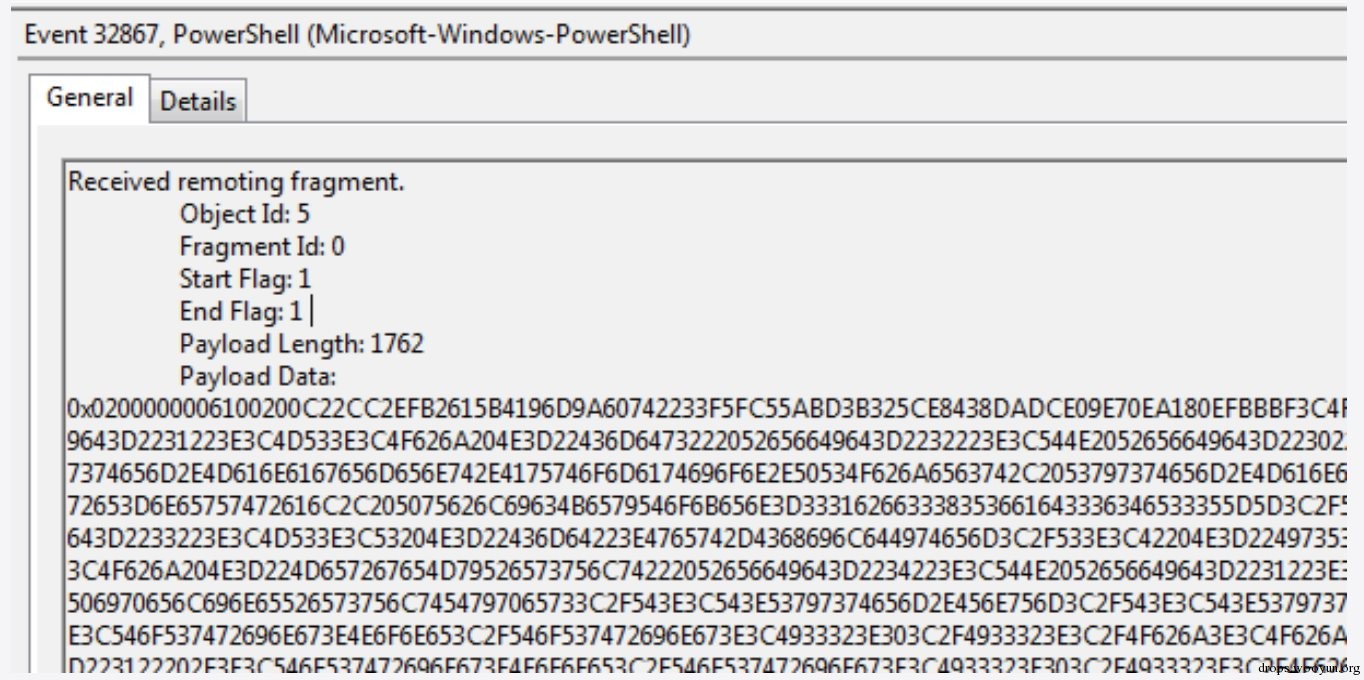
Task: Click payload line starting with 0x02000000
Action: 708,408
